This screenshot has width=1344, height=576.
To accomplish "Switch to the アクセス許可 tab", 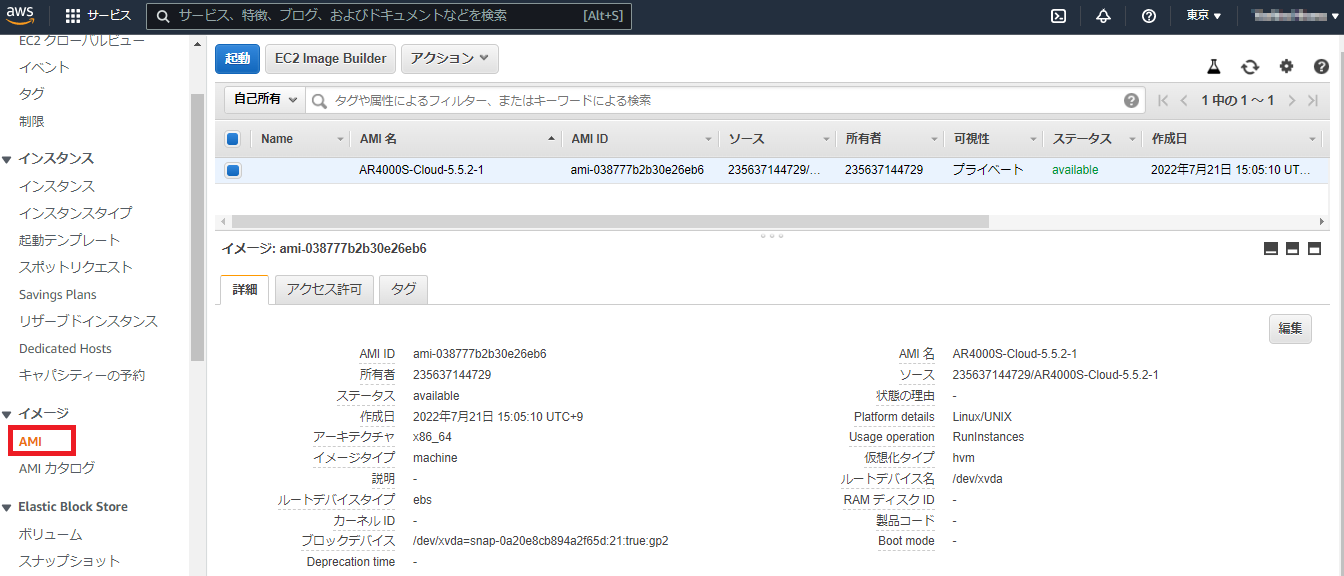I will pyautogui.click(x=324, y=290).
